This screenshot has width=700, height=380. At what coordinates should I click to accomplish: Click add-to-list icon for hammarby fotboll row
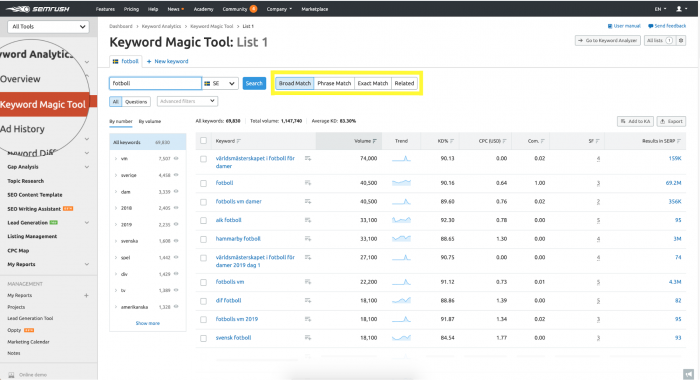point(308,239)
